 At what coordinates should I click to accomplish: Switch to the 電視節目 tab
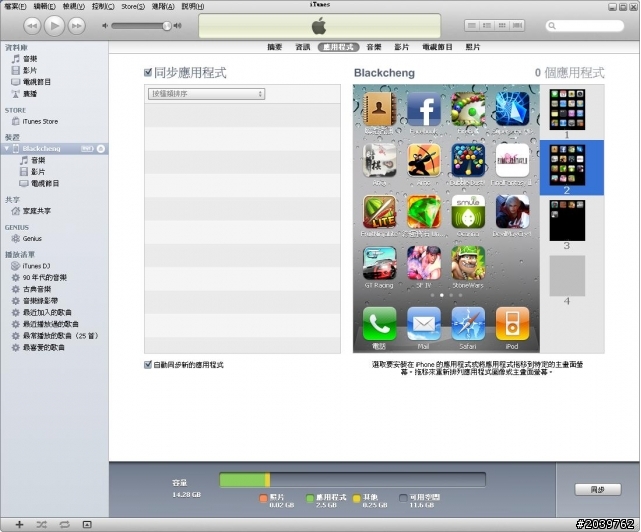tap(437, 47)
